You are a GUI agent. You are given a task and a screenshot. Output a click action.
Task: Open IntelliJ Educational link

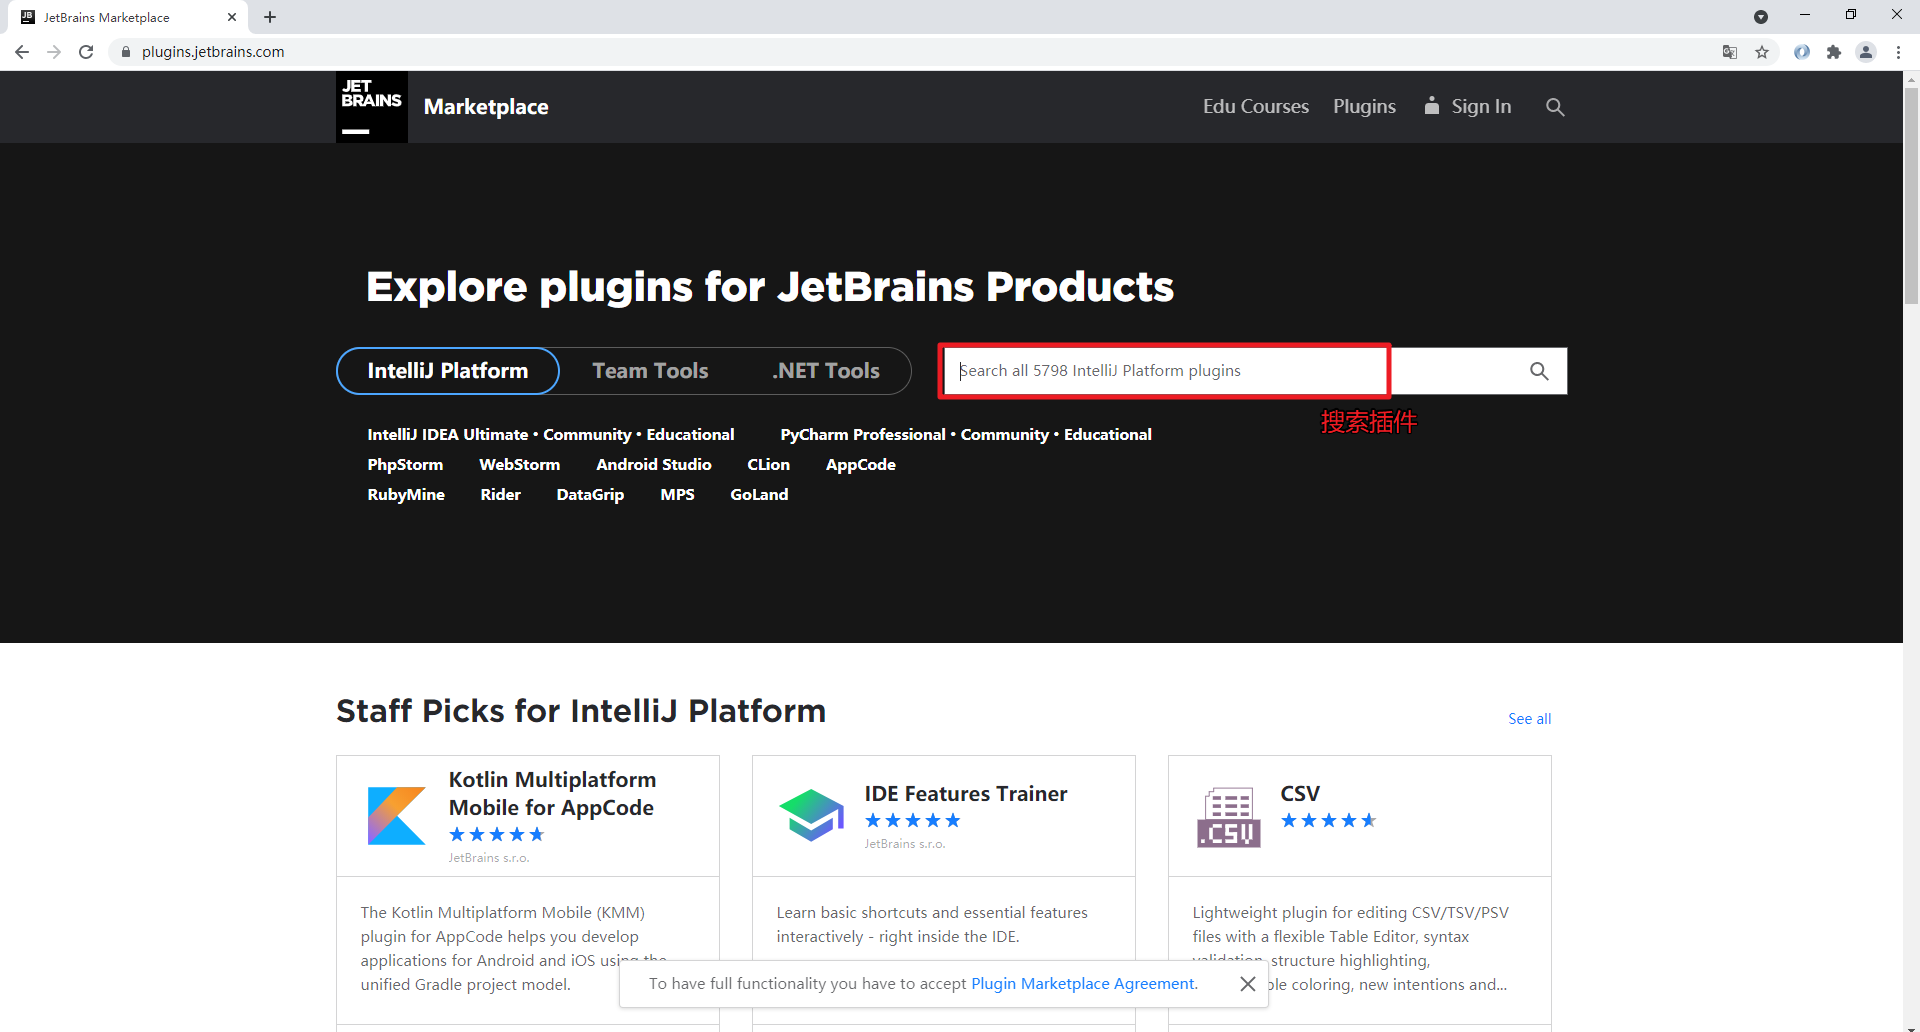pyautogui.click(x=690, y=435)
